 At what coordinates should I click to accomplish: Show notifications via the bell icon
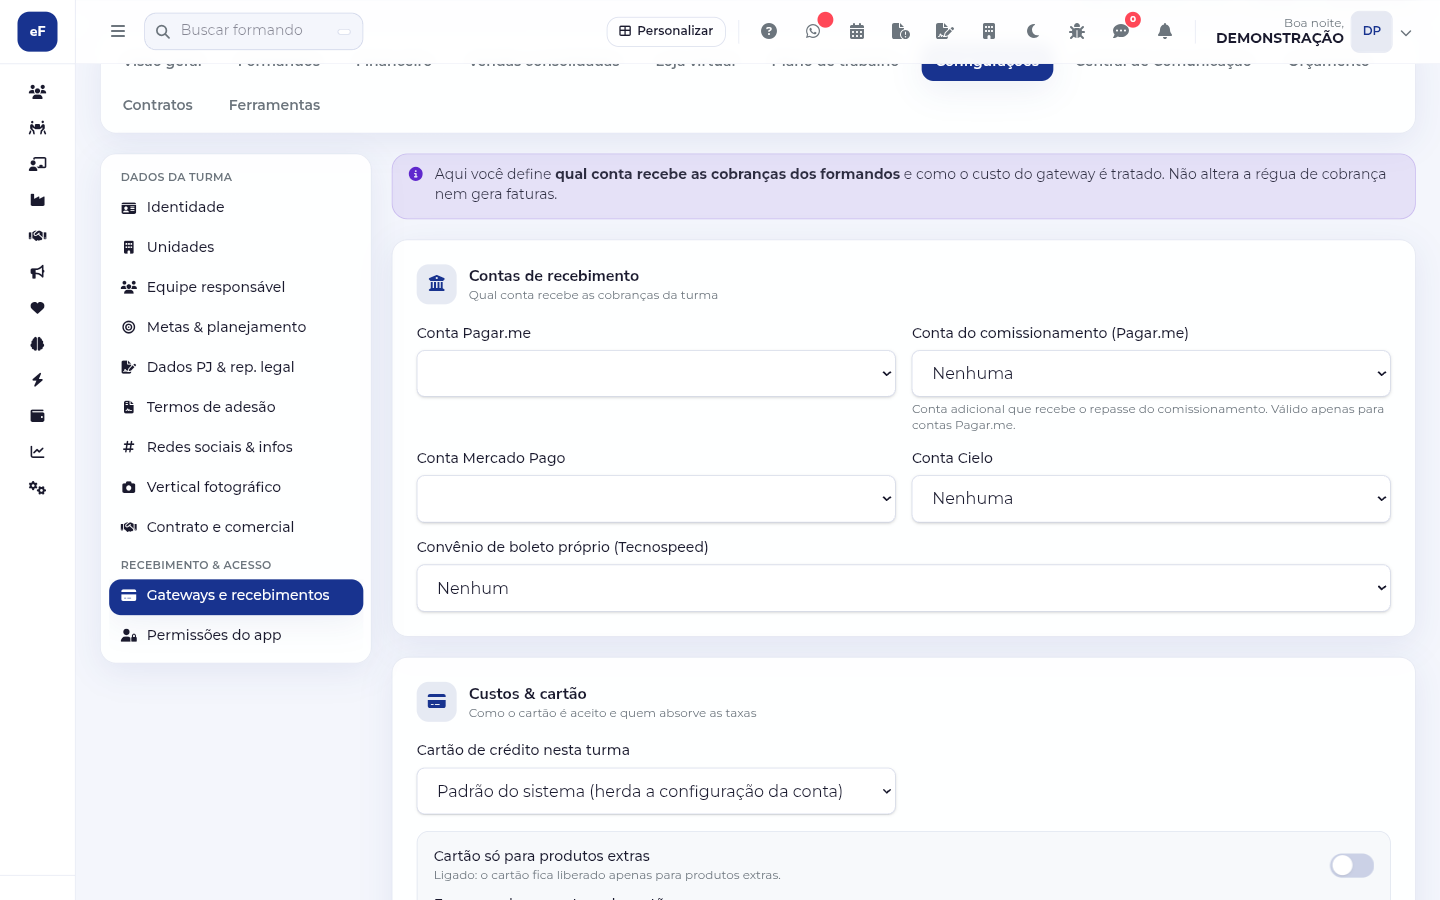(1165, 31)
